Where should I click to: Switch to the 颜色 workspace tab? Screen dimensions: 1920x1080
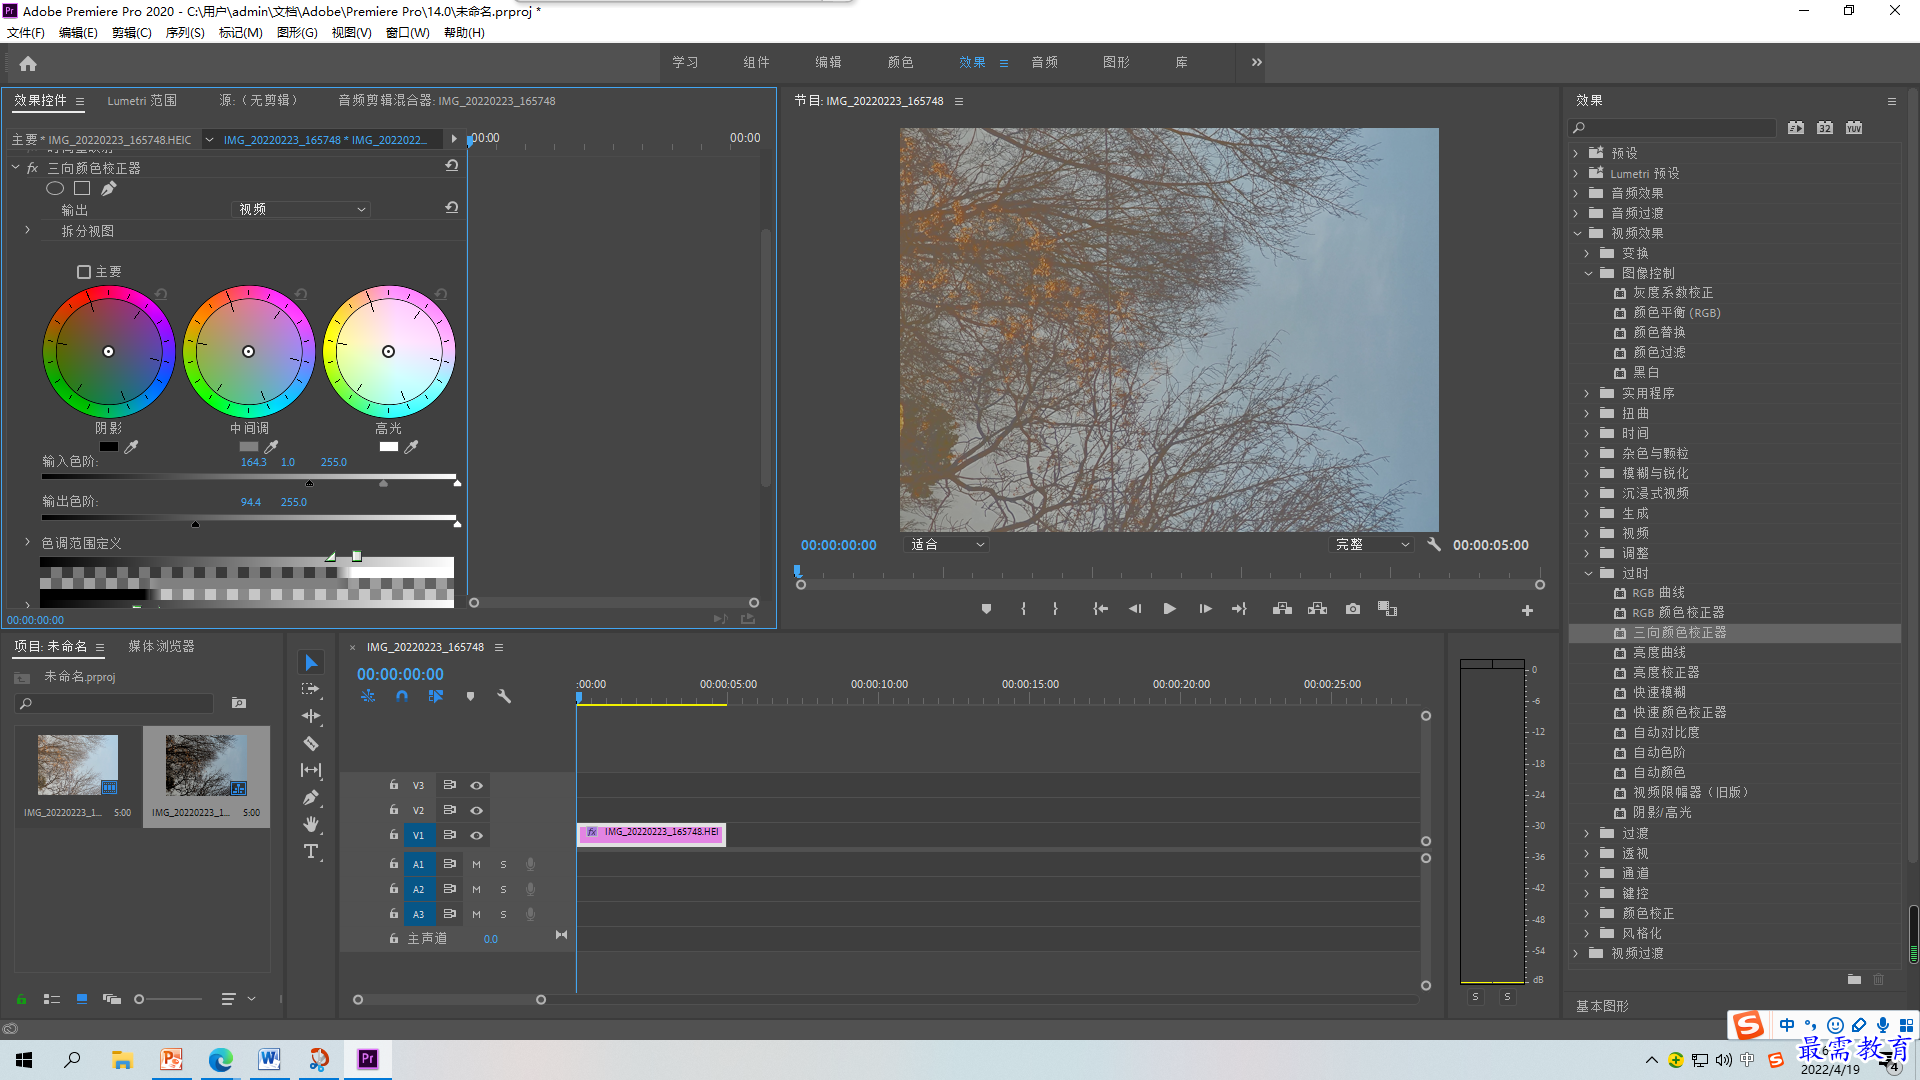click(900, 62)
